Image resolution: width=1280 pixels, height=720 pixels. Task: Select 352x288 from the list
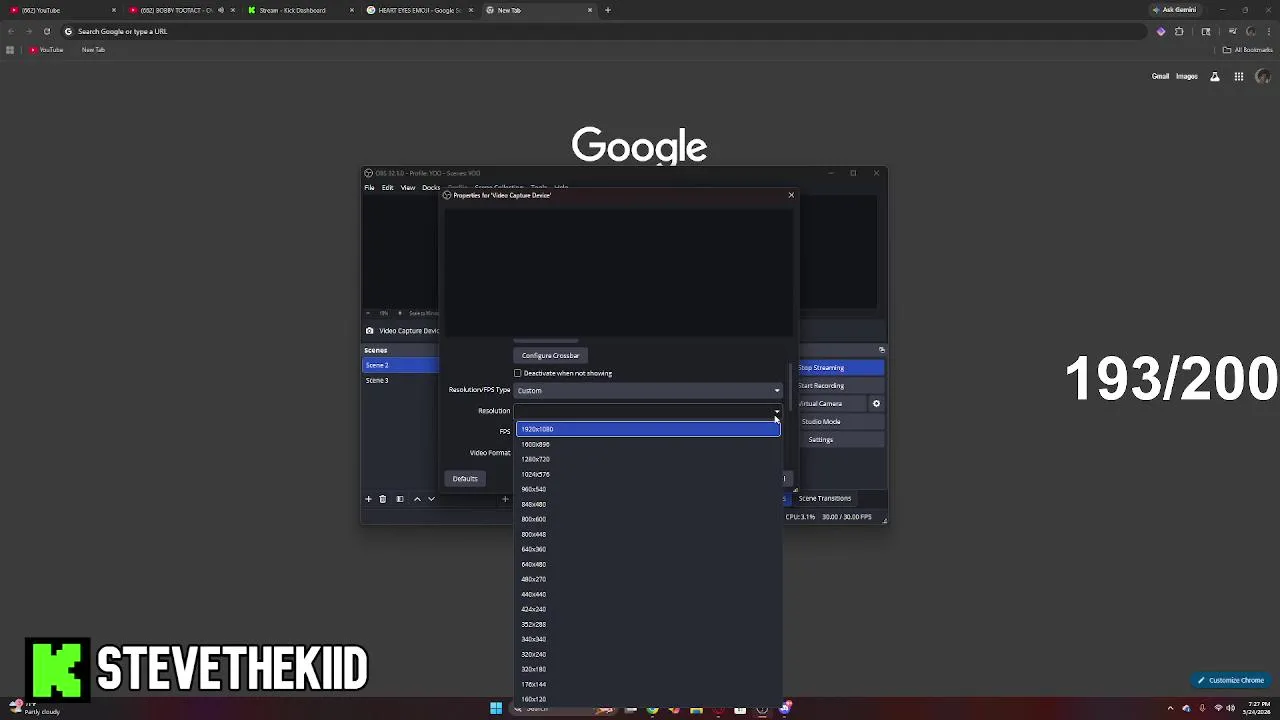[x=648, y=624]
